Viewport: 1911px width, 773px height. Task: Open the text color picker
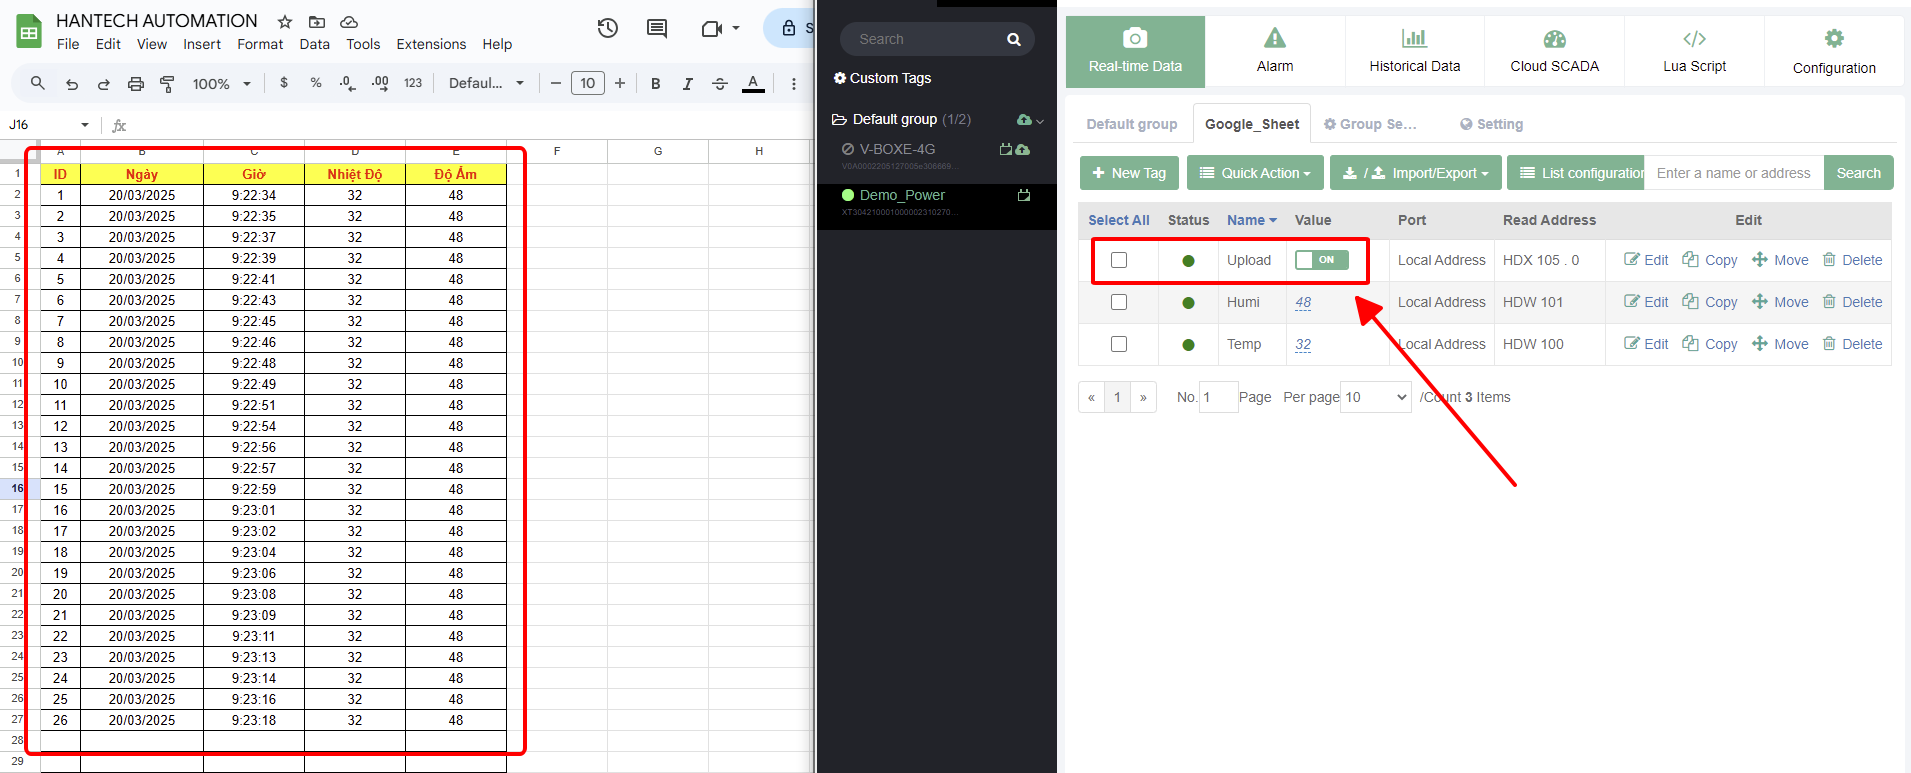pyautogui.click(x=753, y=84)
